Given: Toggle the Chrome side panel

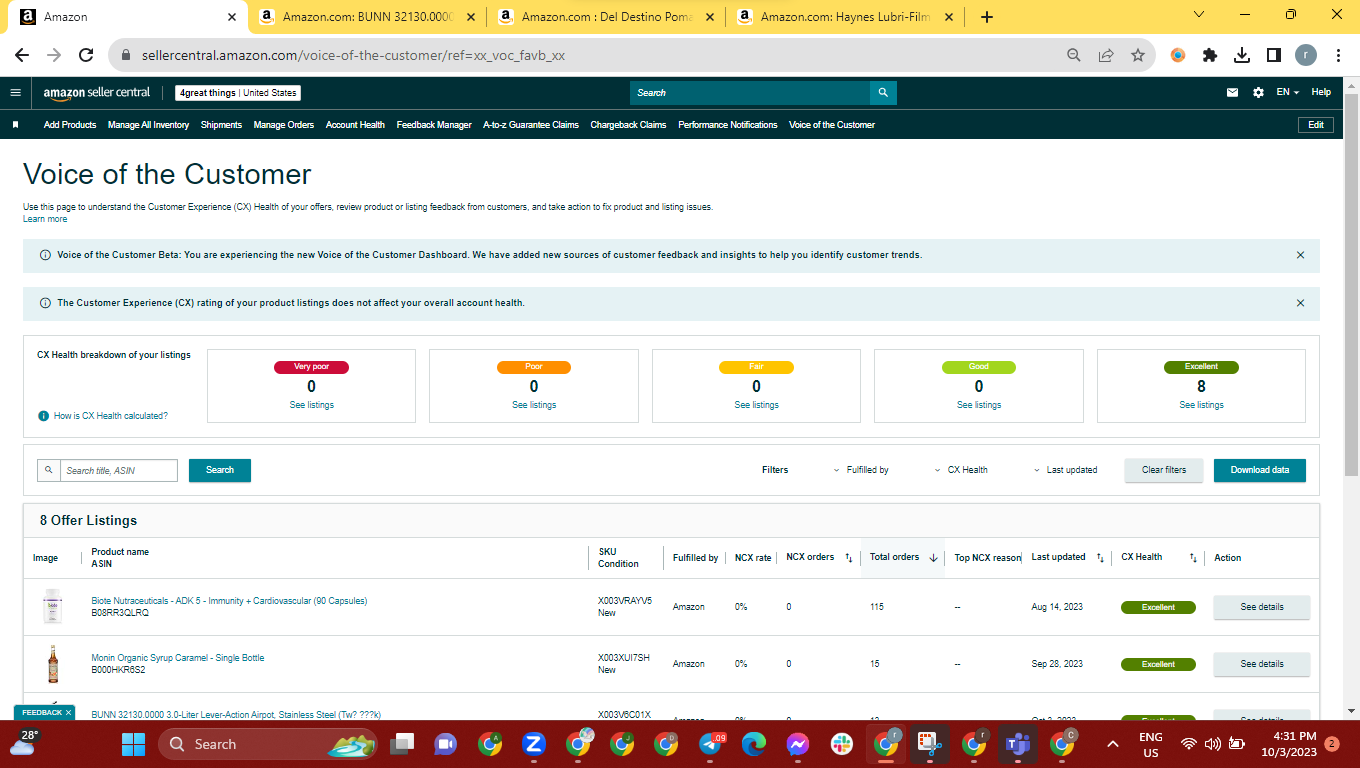Looking at the screenshot, I should (1274, 56).
